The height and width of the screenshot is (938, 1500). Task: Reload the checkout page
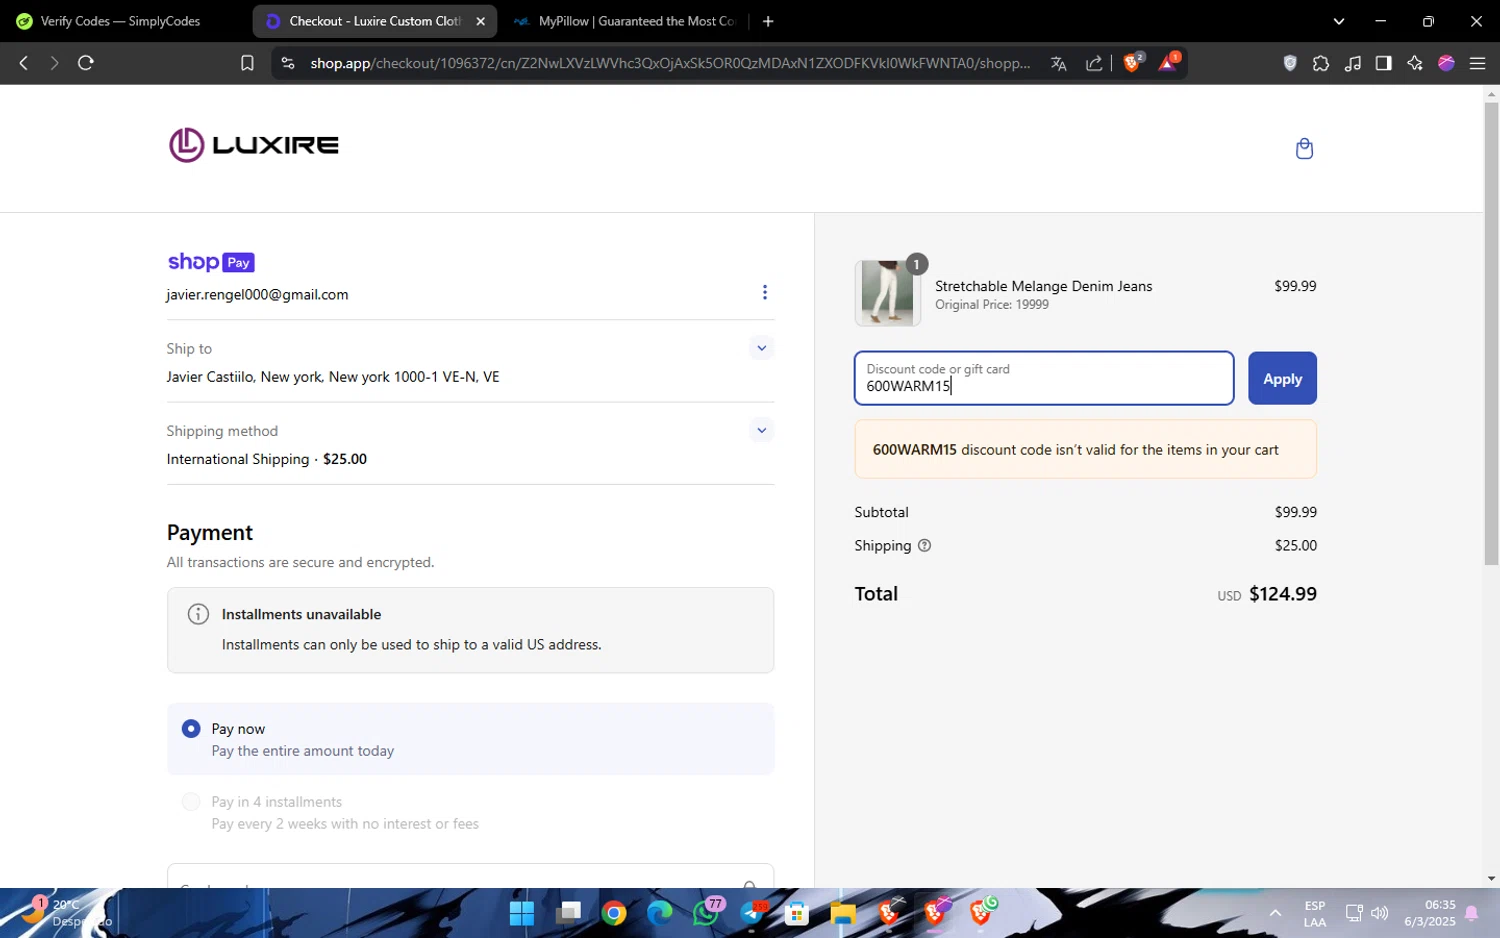click(x=86, y=63)
